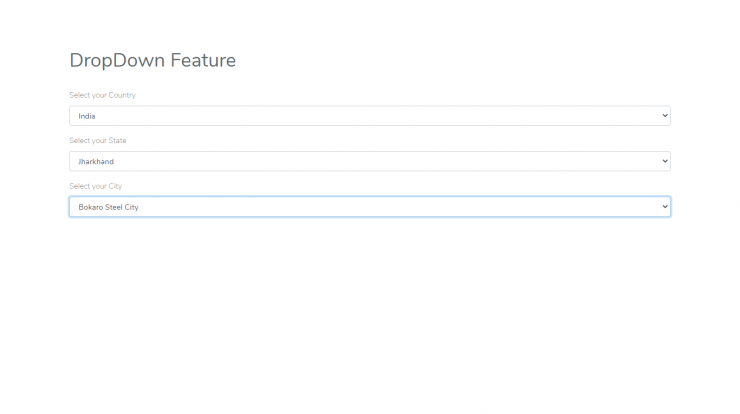Click the DropDown Feature heading
The height and width of the screenshot is (414, 740).
click(152, 61)
